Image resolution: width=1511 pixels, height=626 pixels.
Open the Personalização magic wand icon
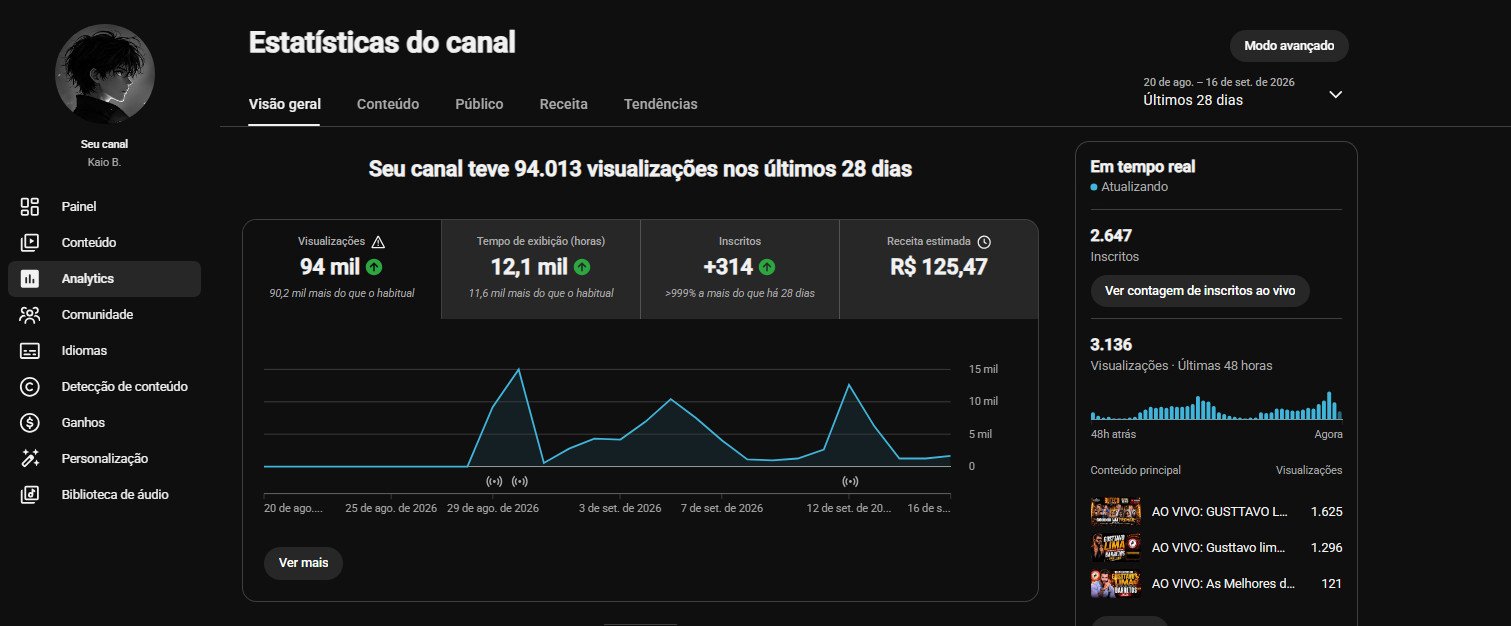(x=30, y=459)
